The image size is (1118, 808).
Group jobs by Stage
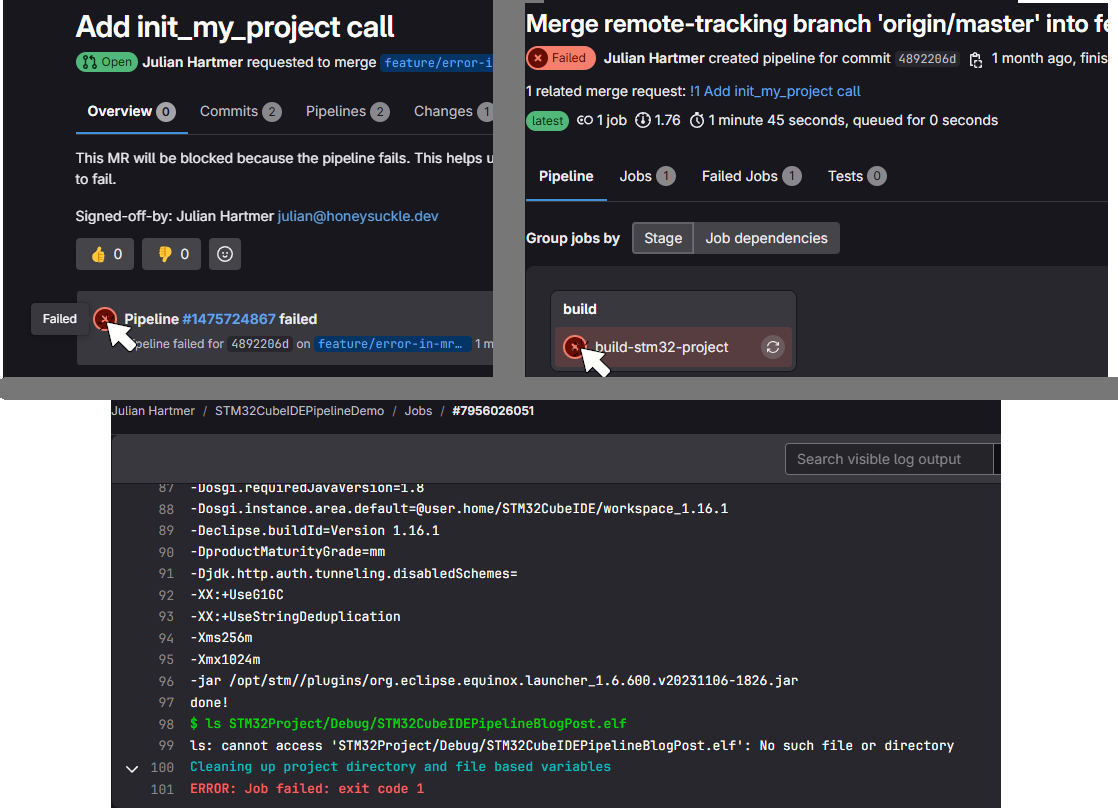pyautogui.click(x=663, y=238)
